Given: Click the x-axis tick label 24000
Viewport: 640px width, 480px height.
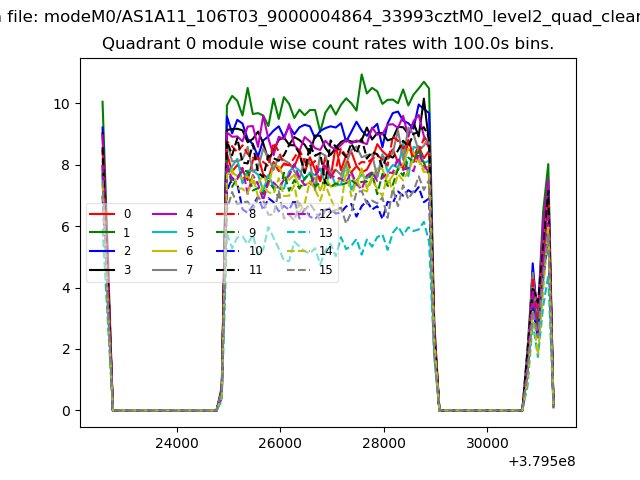Looking at the screenshot, I should [x=176, y=443].
